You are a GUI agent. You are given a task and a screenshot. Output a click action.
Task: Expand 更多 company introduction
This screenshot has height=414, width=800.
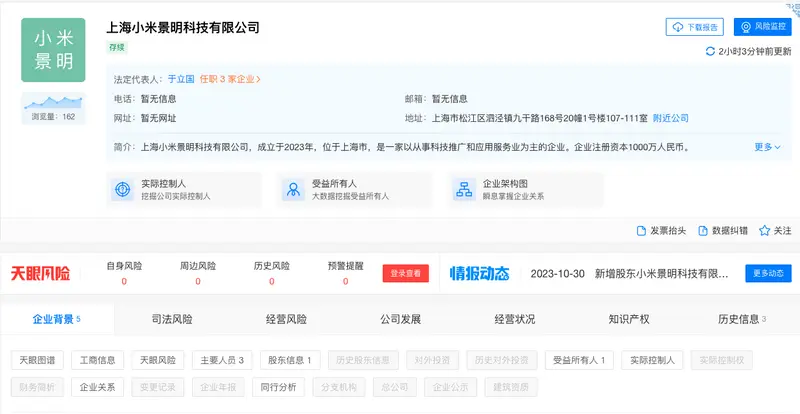click(767, 147)
